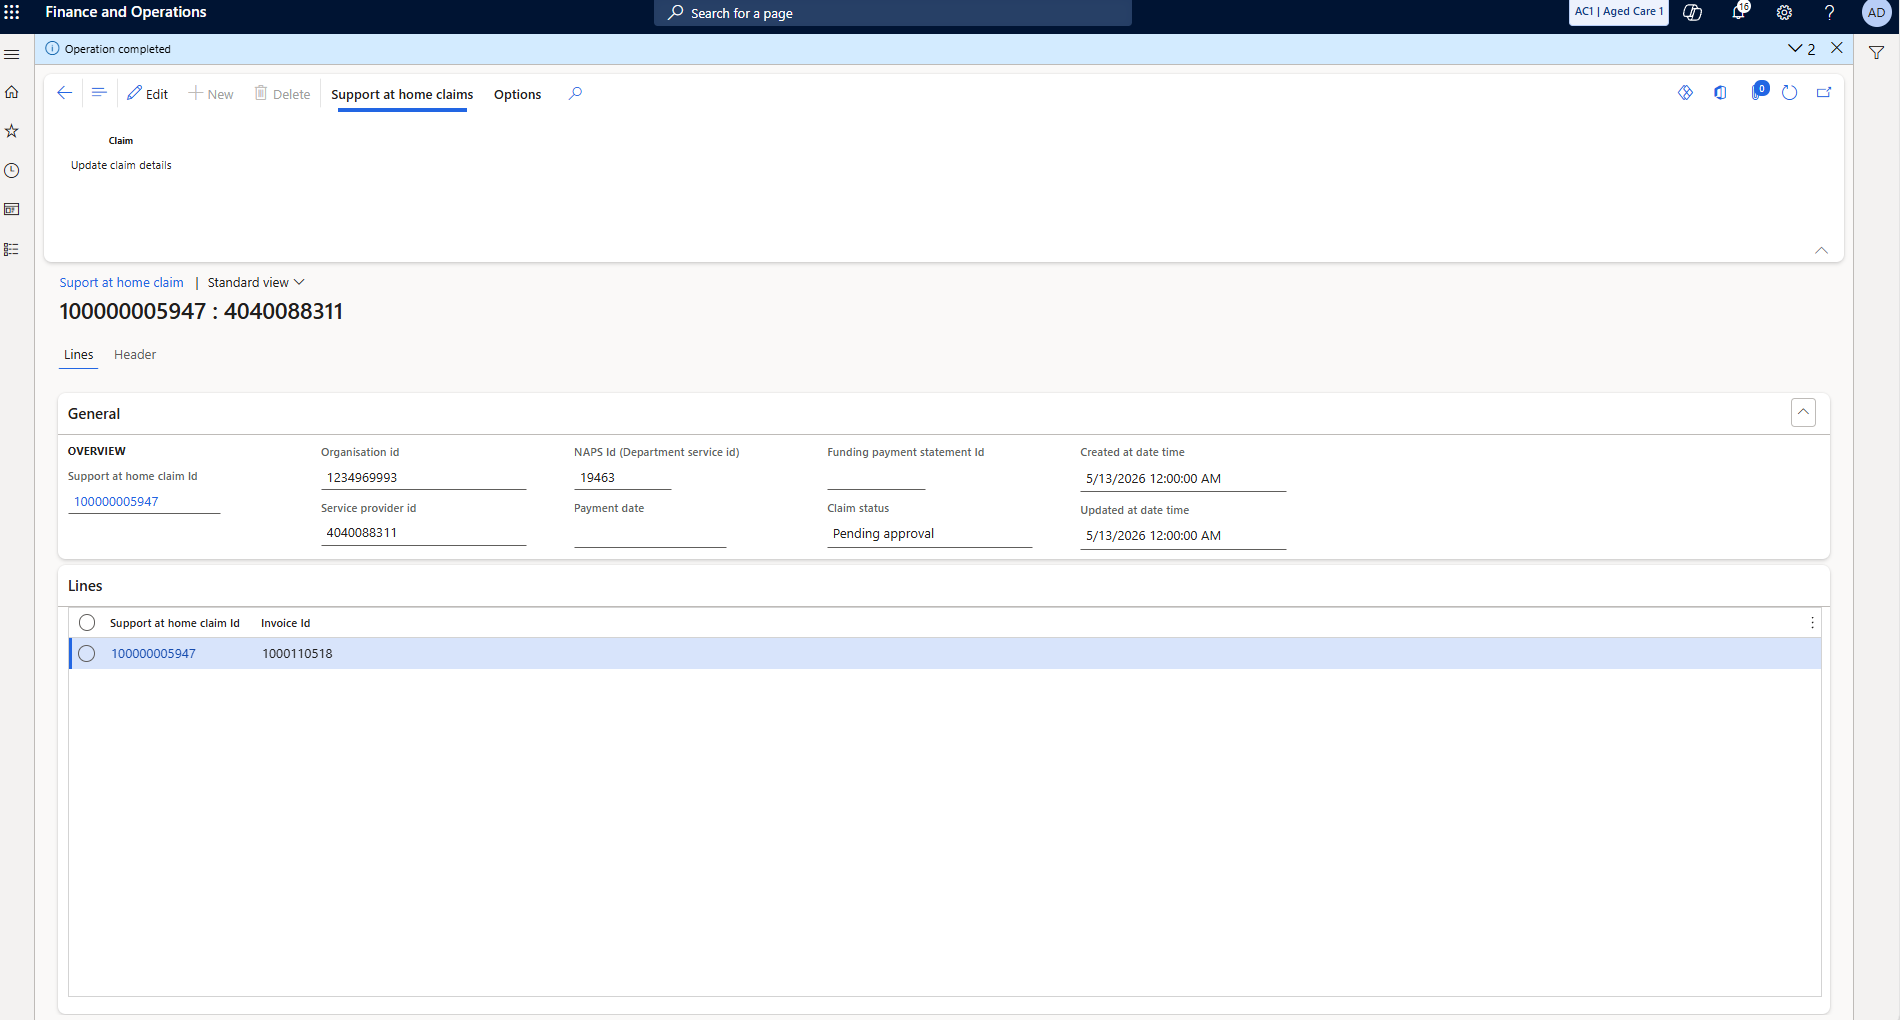Open attachments icon with zero badge
The image size is (1900, 1020).
(x=1758, y=91)
